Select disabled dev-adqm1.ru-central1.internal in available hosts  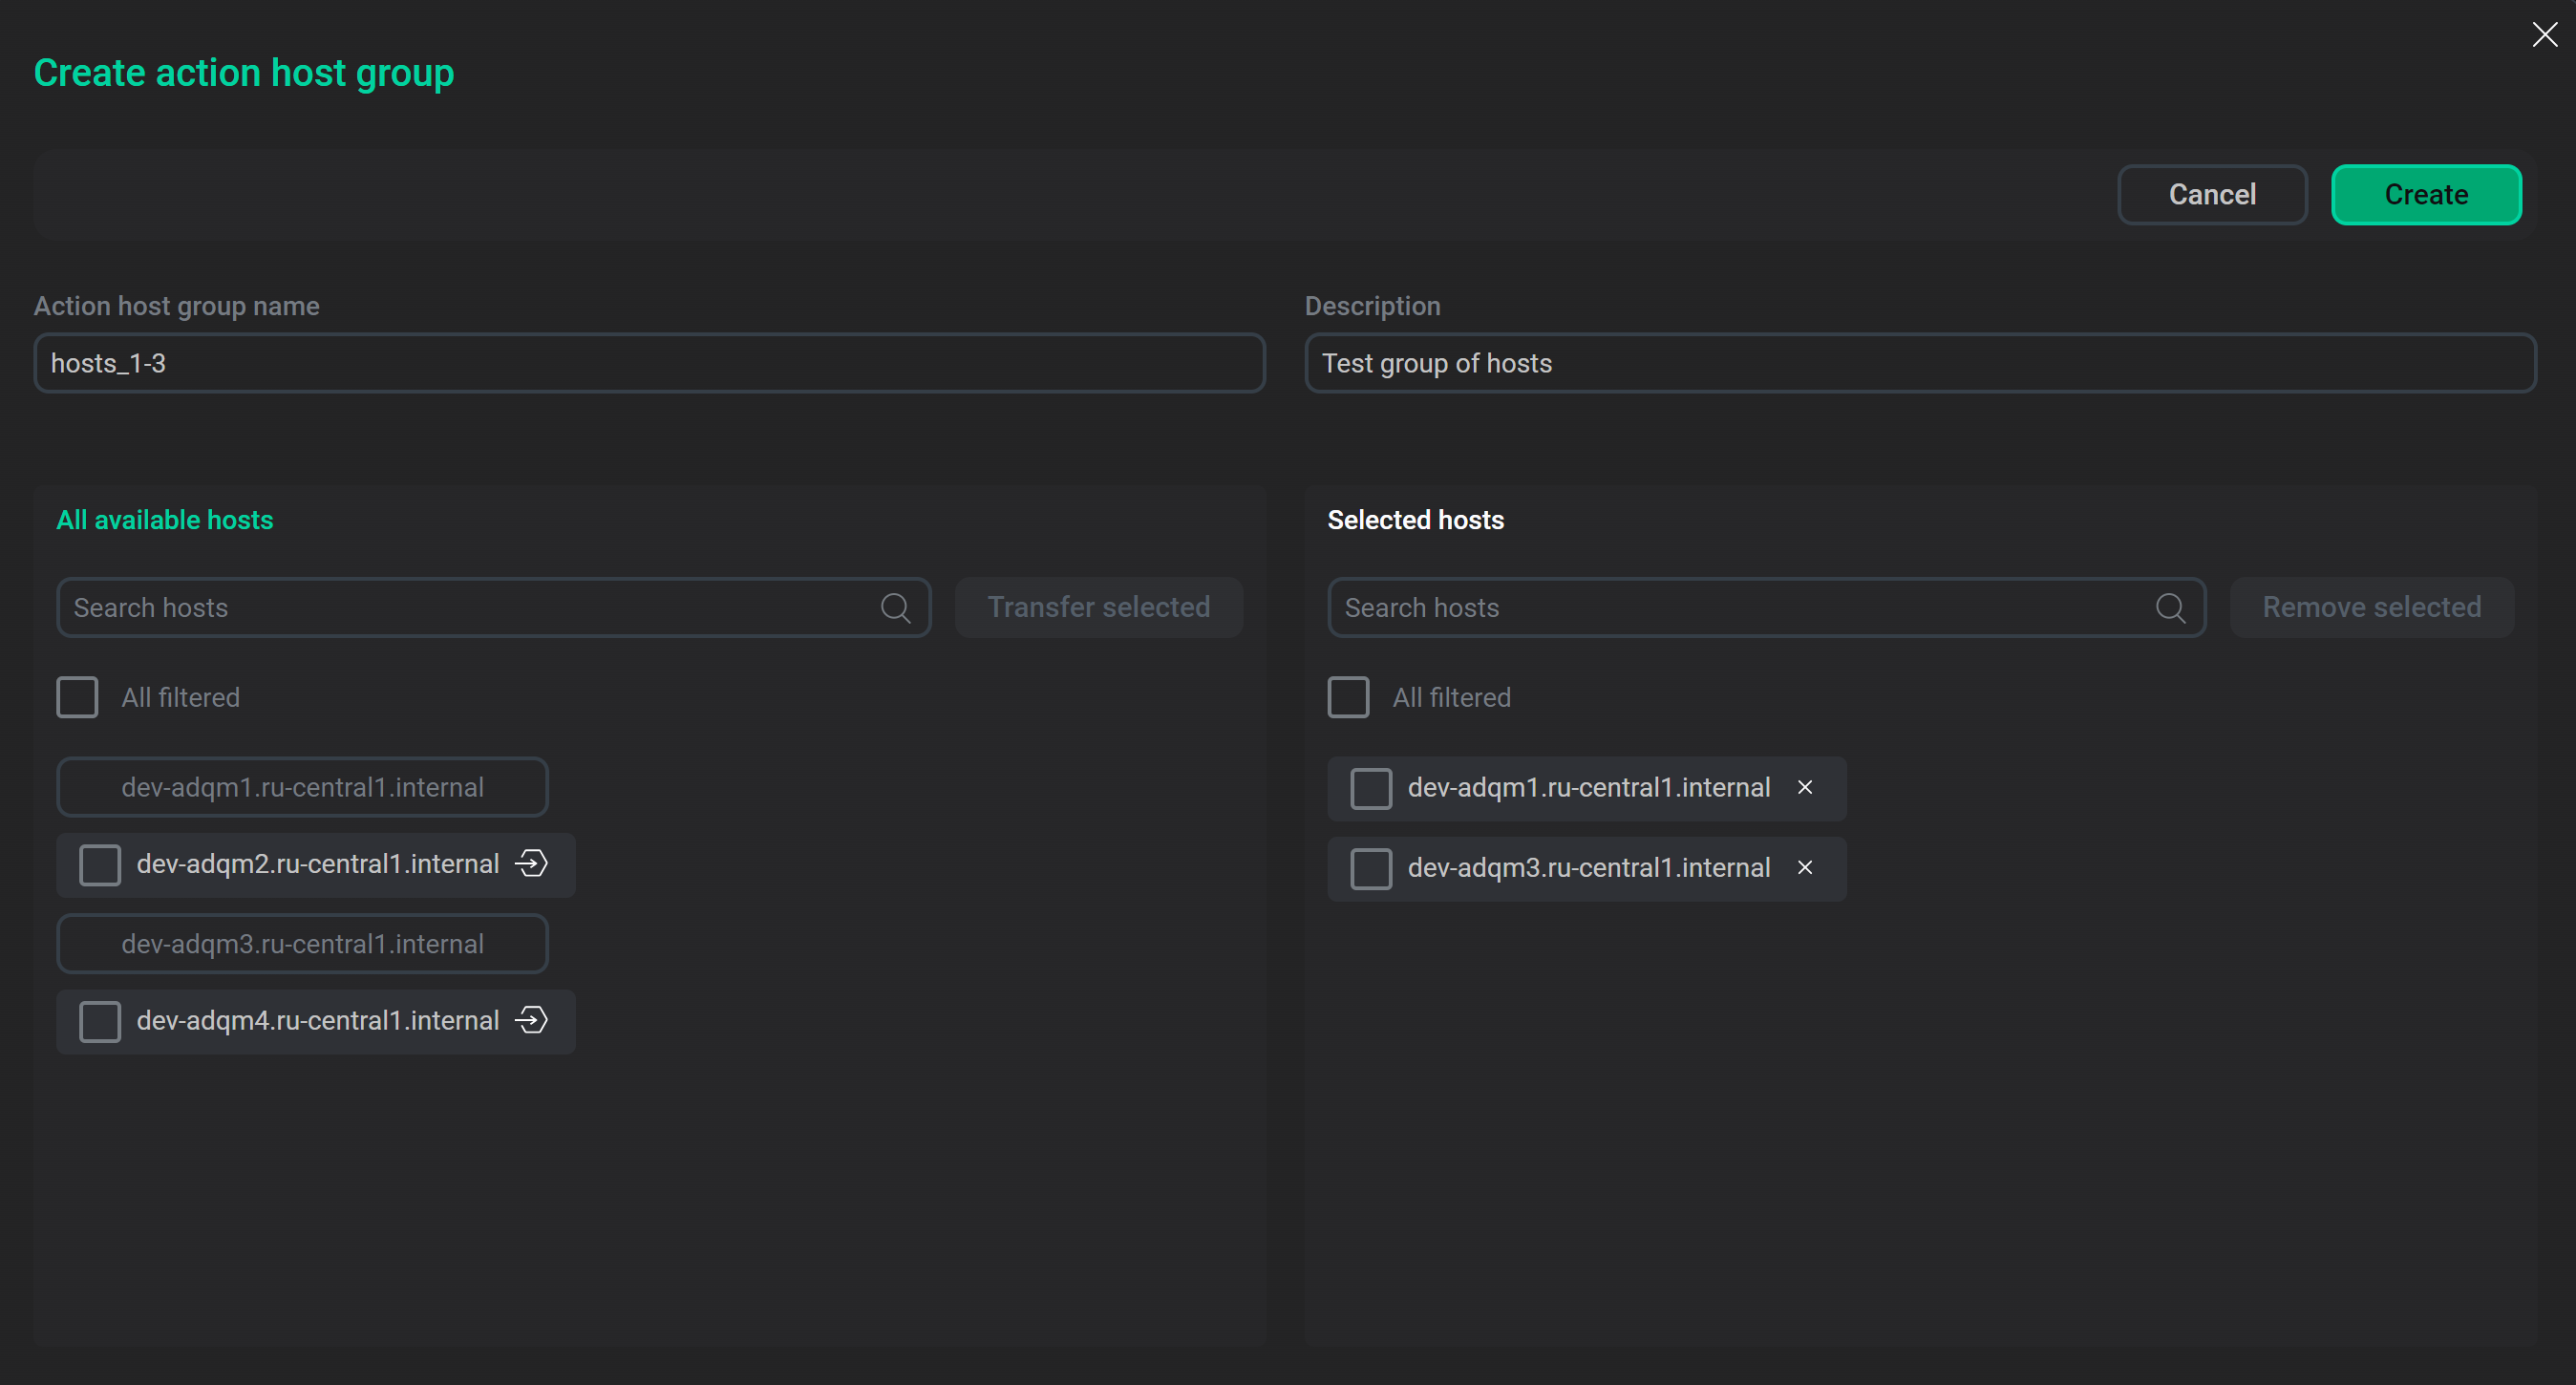[302, 787]
